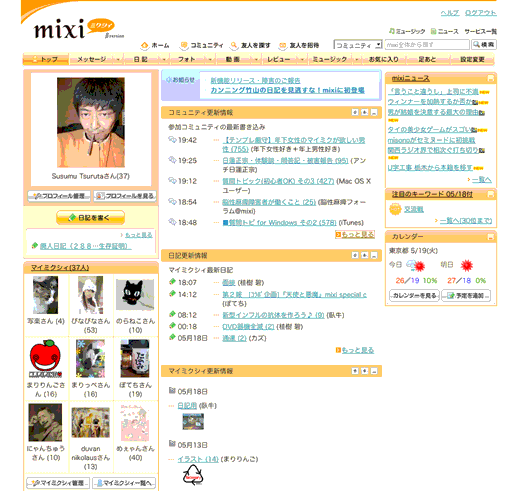Collapse the カレンダー box
Screen dimensions: 518x491
pos(491,237)
